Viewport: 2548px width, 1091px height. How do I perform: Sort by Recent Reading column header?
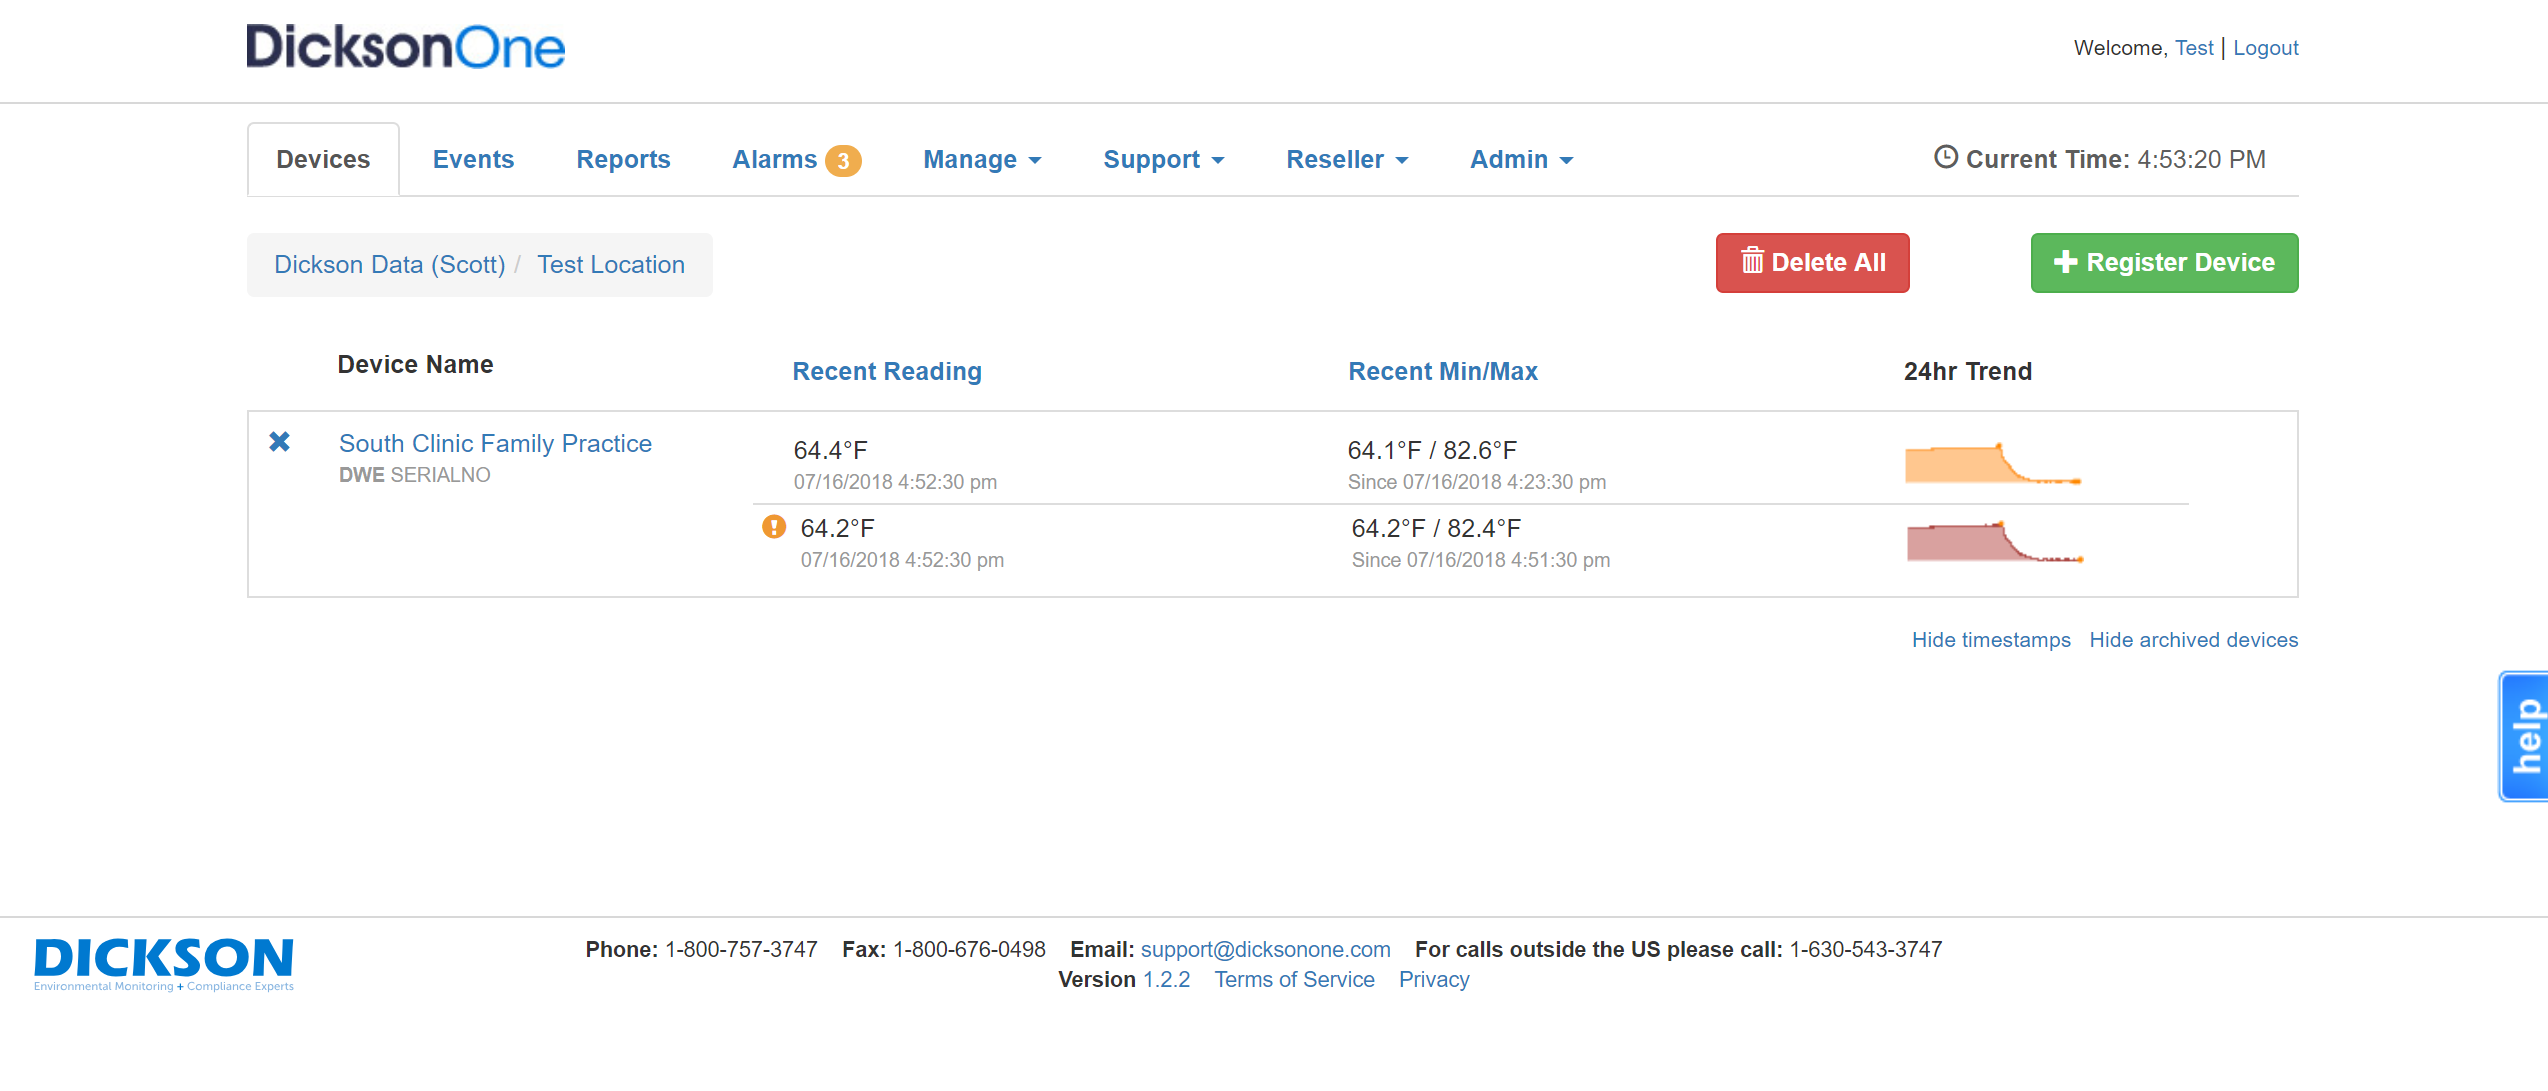(x=887, y=372)
